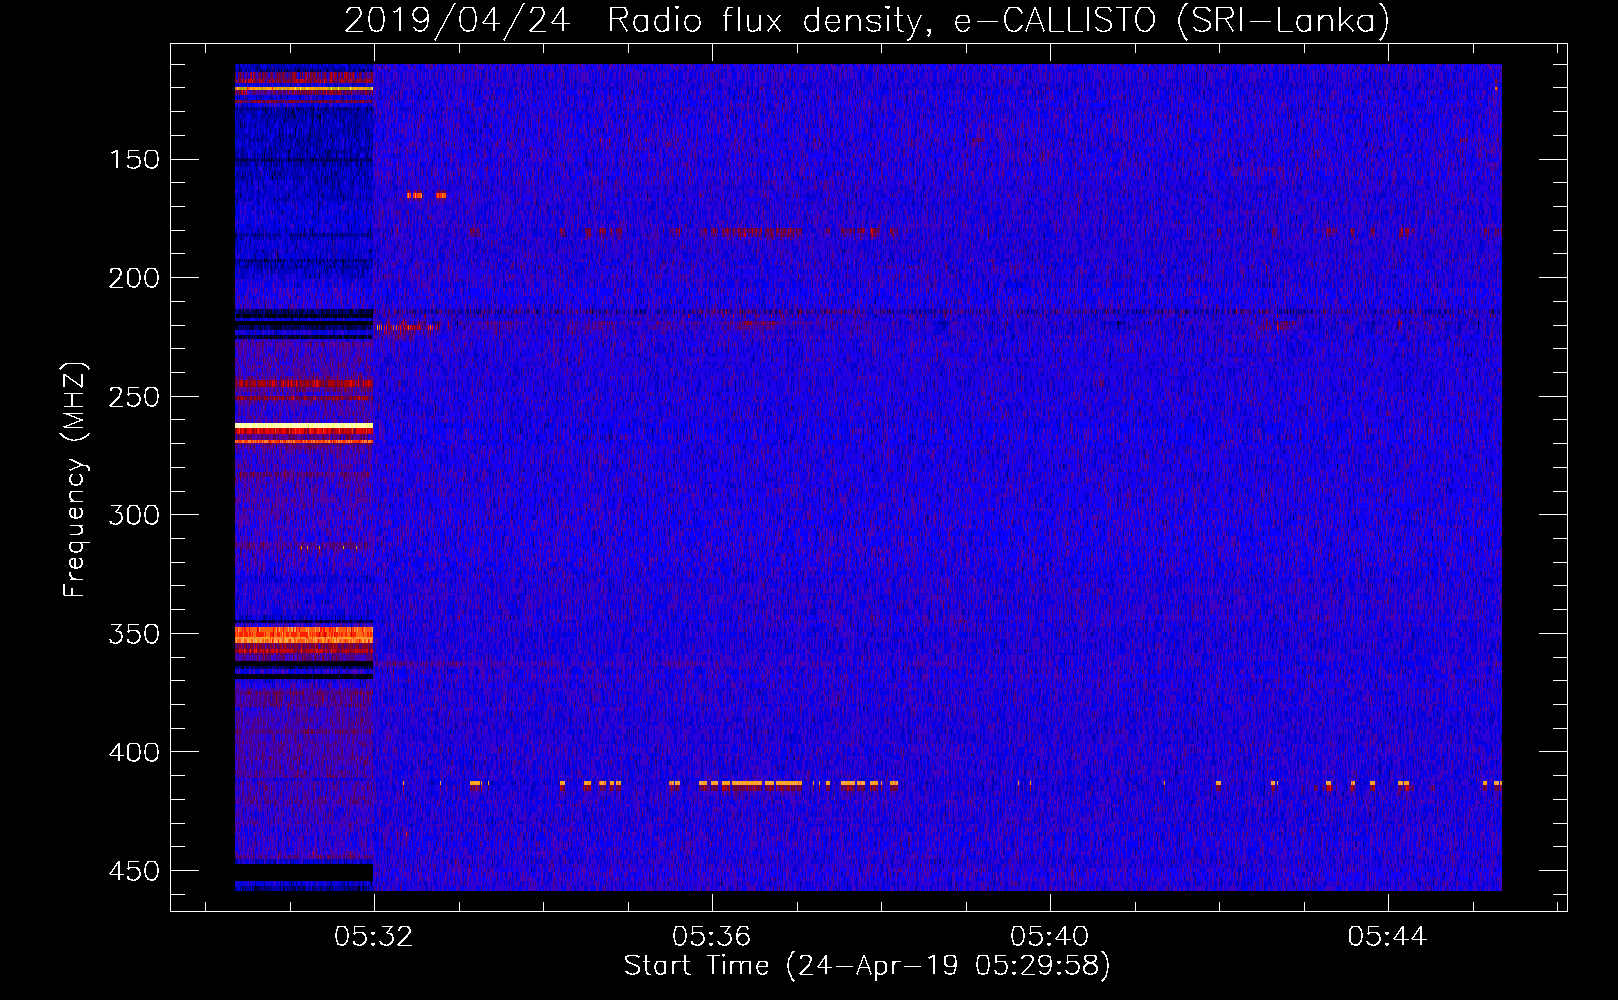
Task: Click the 300 frequency tick label
Action: point(134,515)
